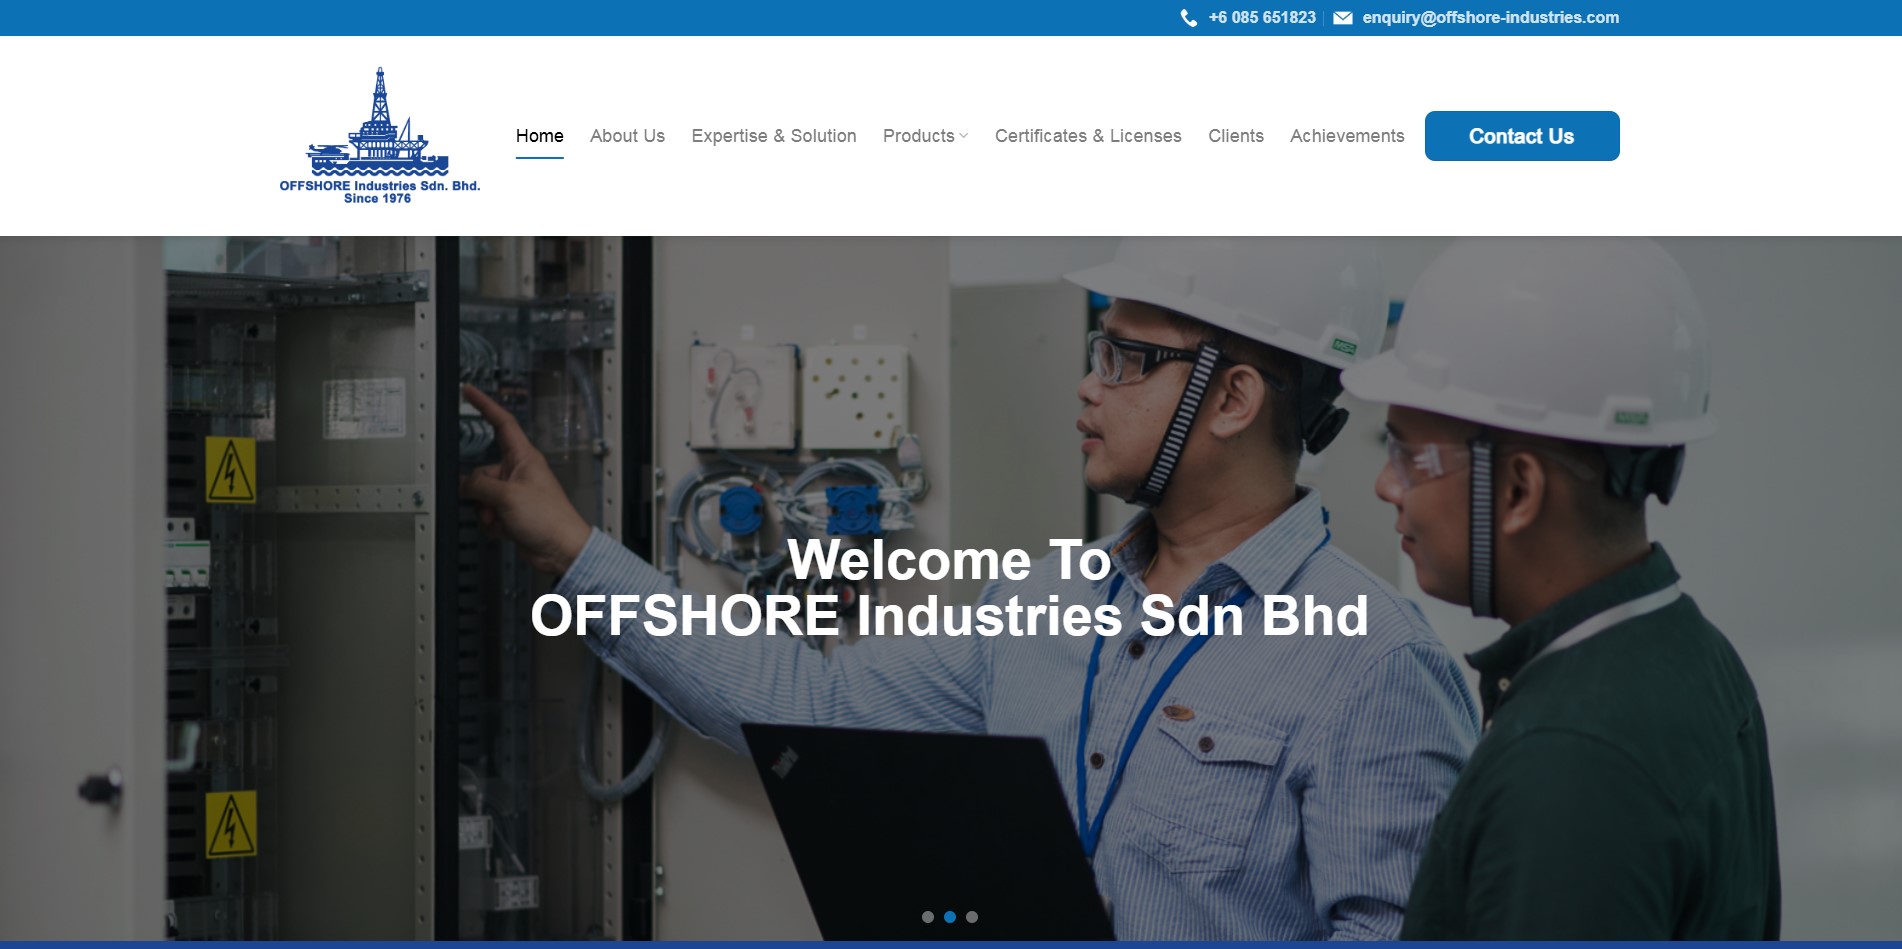Click the OFFSHORE Industries oil rig logo
Viewport: 1902px width, 949px height.
[x=379, y=135]
